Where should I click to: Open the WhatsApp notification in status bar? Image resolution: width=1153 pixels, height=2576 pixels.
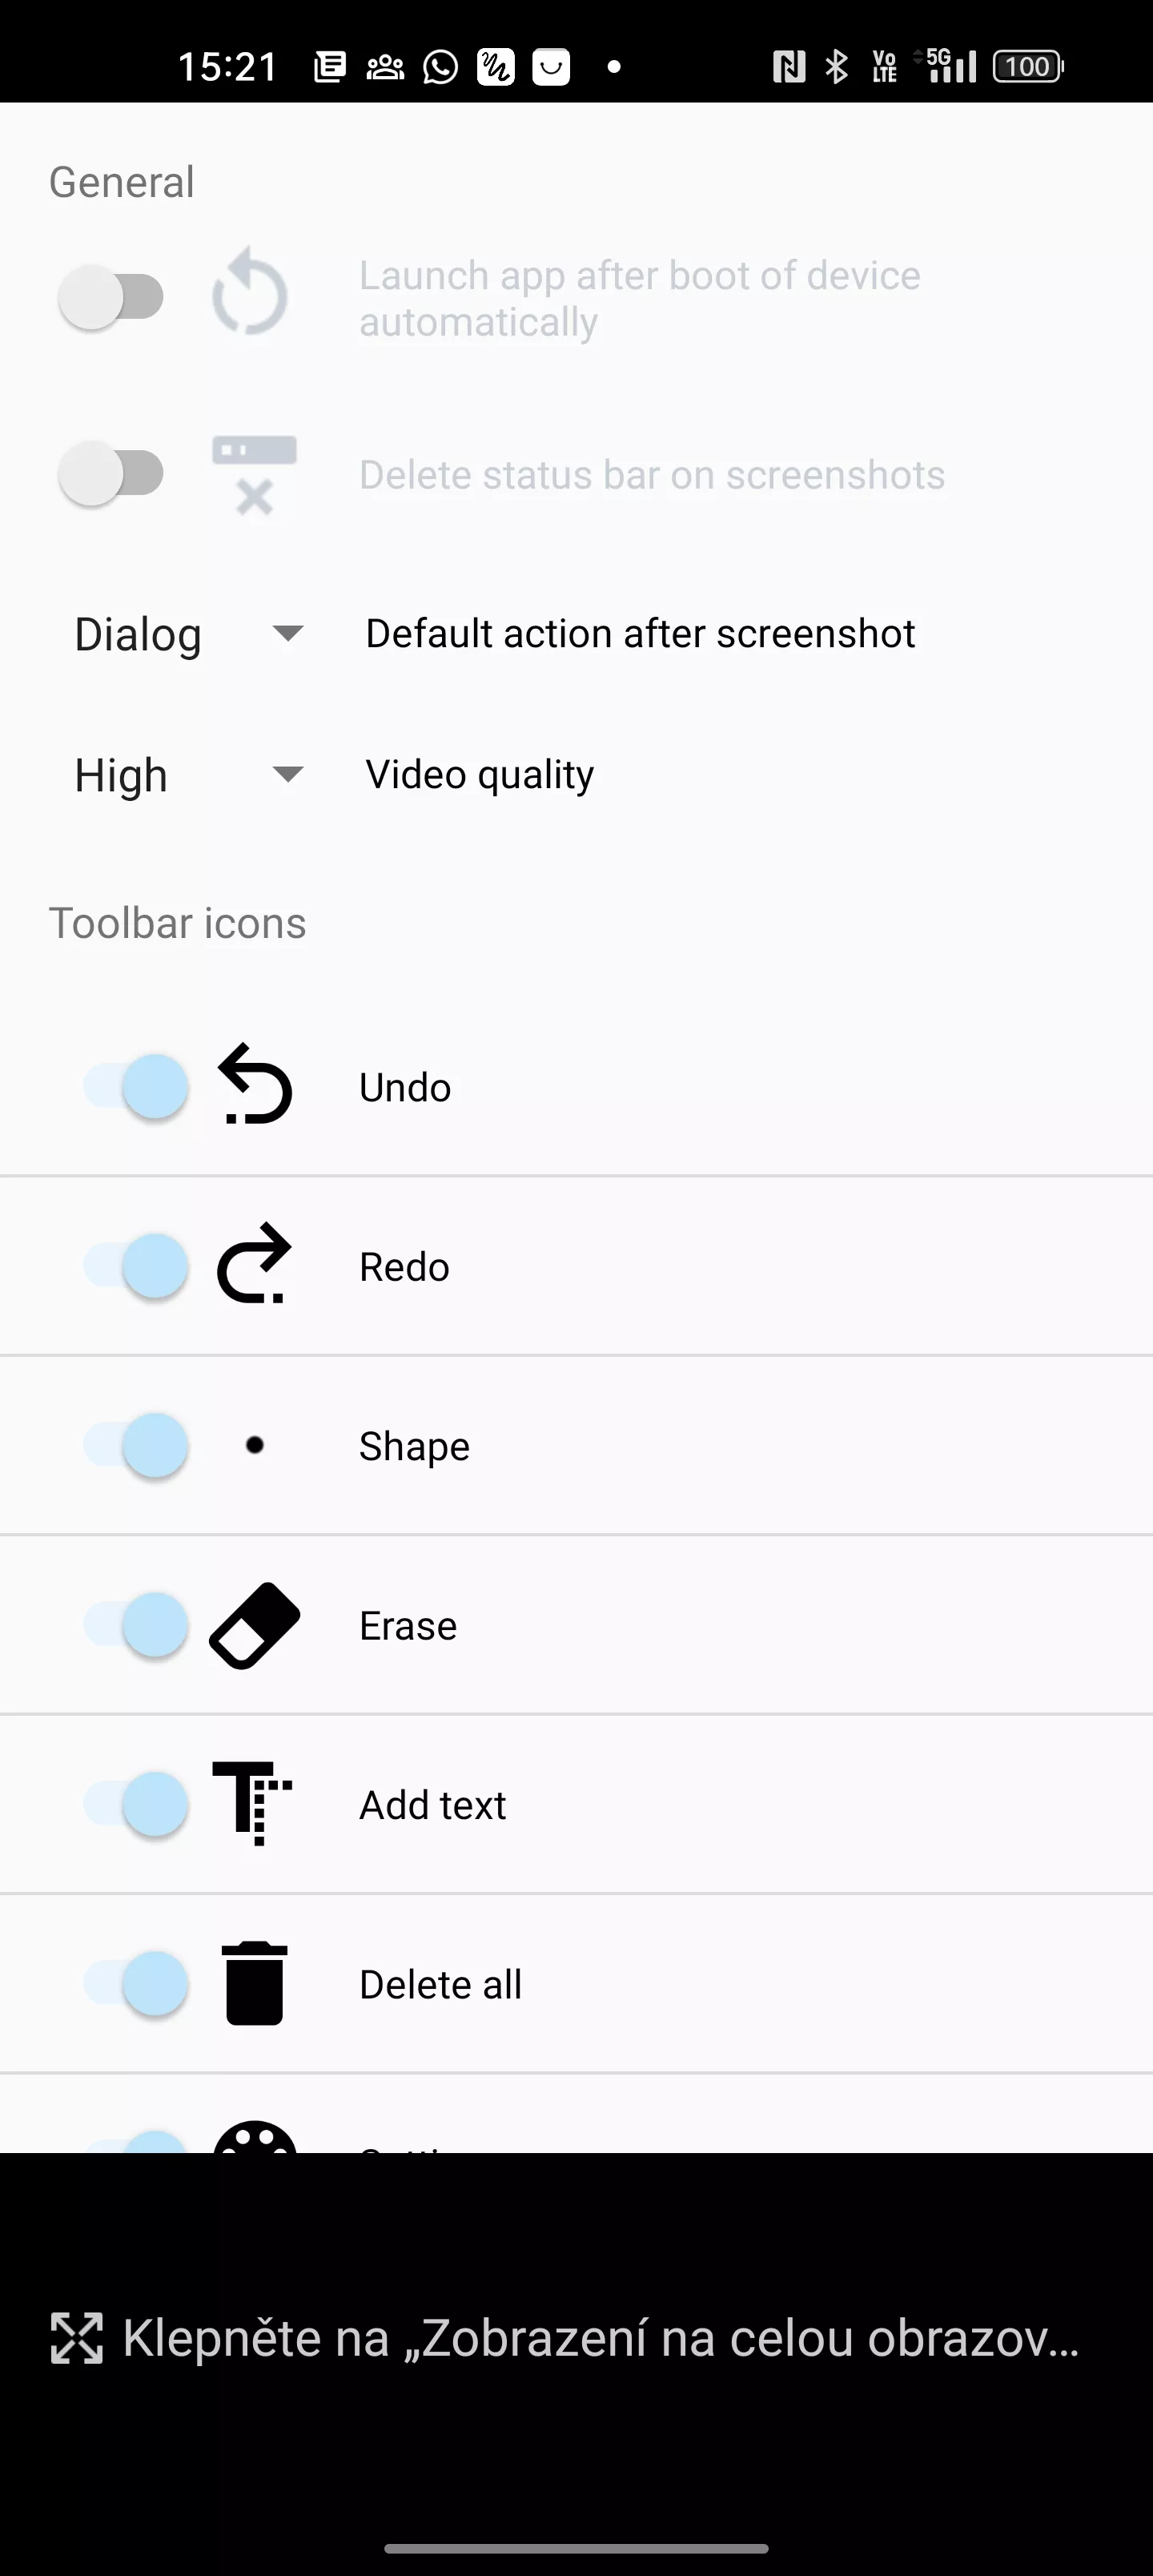click(440, 67)
